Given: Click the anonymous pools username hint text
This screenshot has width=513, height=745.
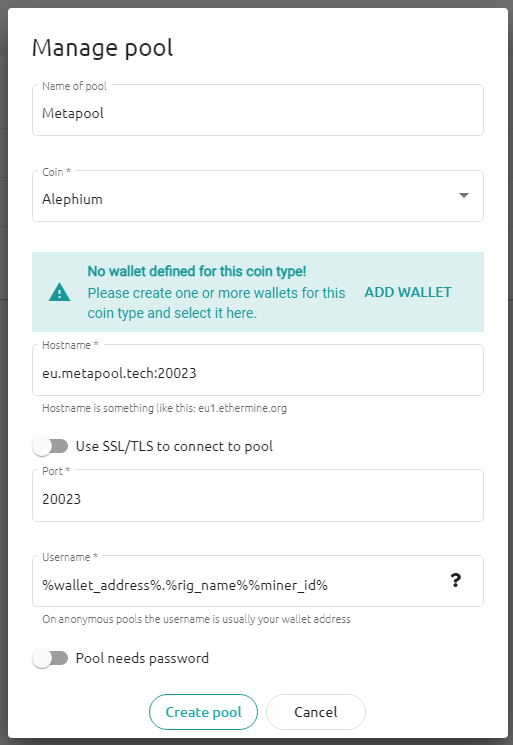Looking at the screenshot, I should [196, 619].
